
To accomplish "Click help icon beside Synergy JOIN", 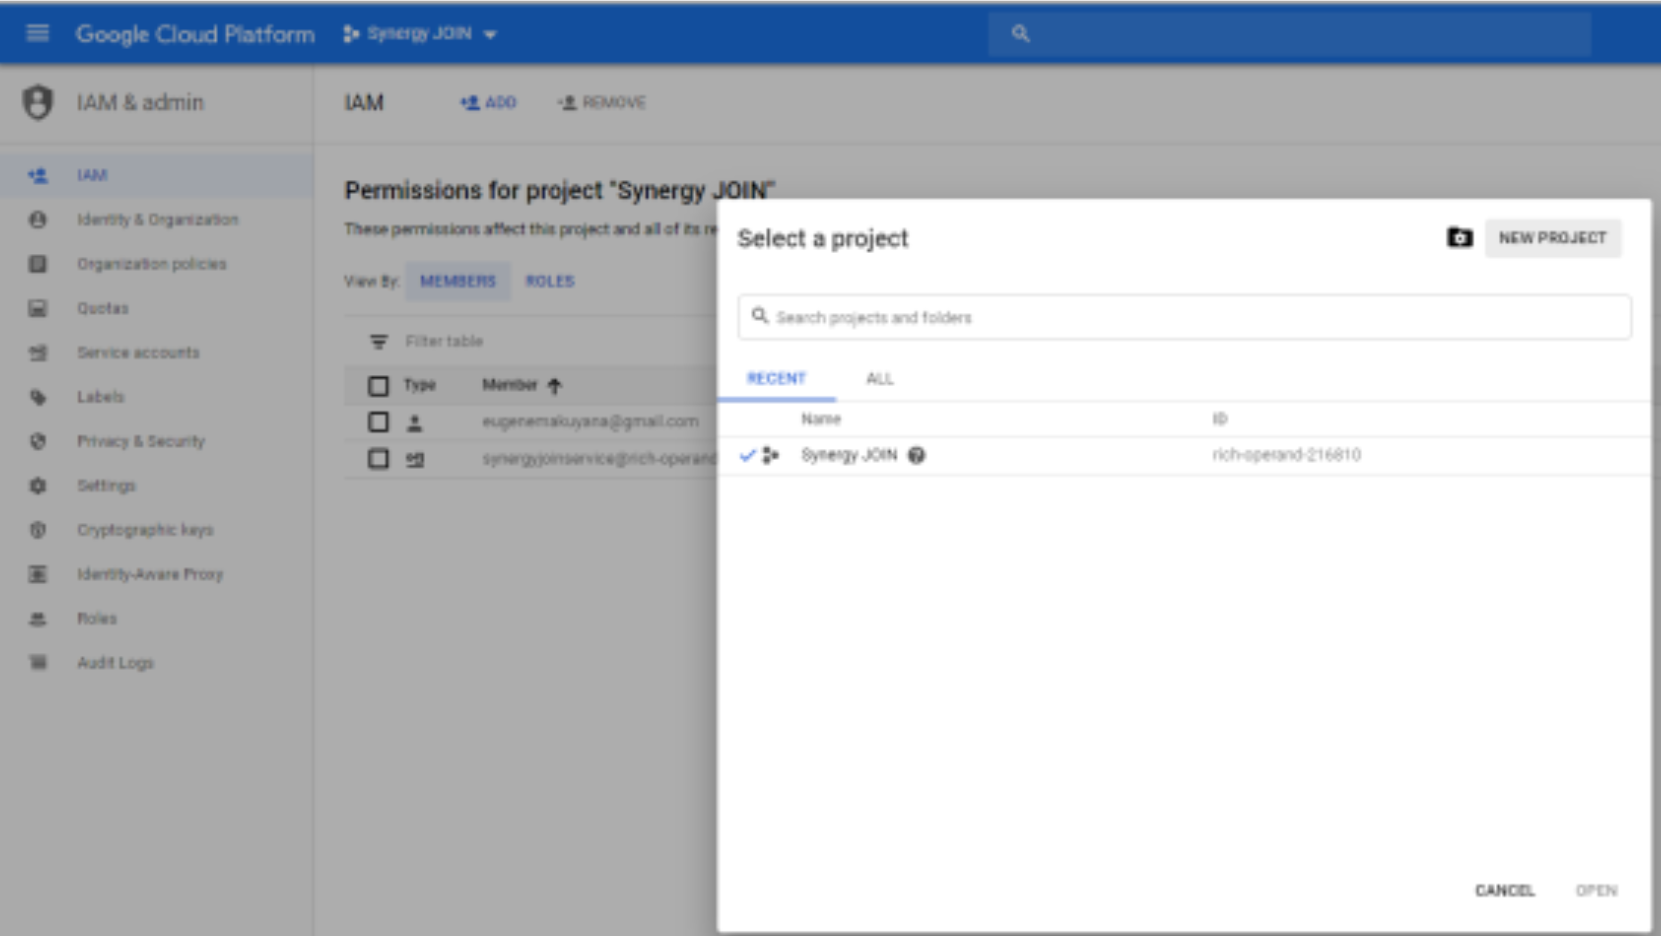I will 916,455.
